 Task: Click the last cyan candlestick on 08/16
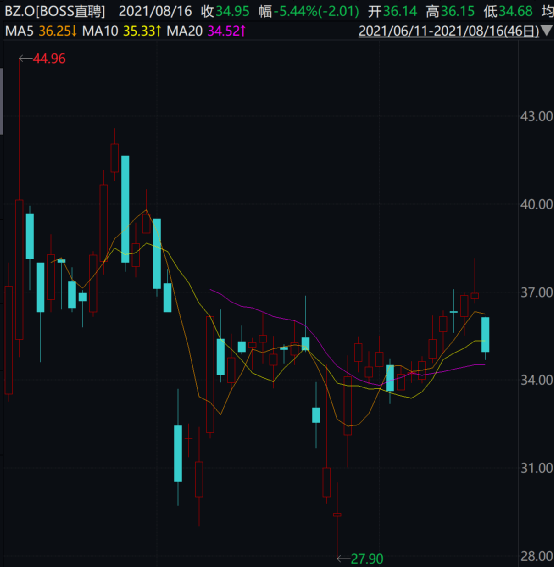click(485, 334)
